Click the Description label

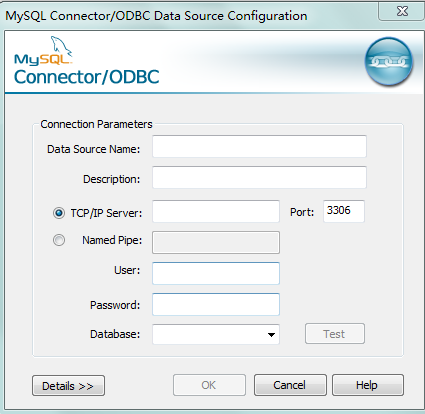pos(112,179)
